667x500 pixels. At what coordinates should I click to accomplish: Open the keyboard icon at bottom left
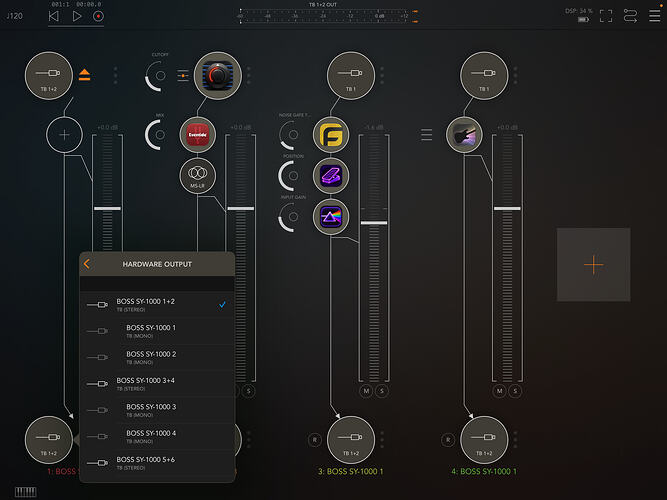pos(26,492)
